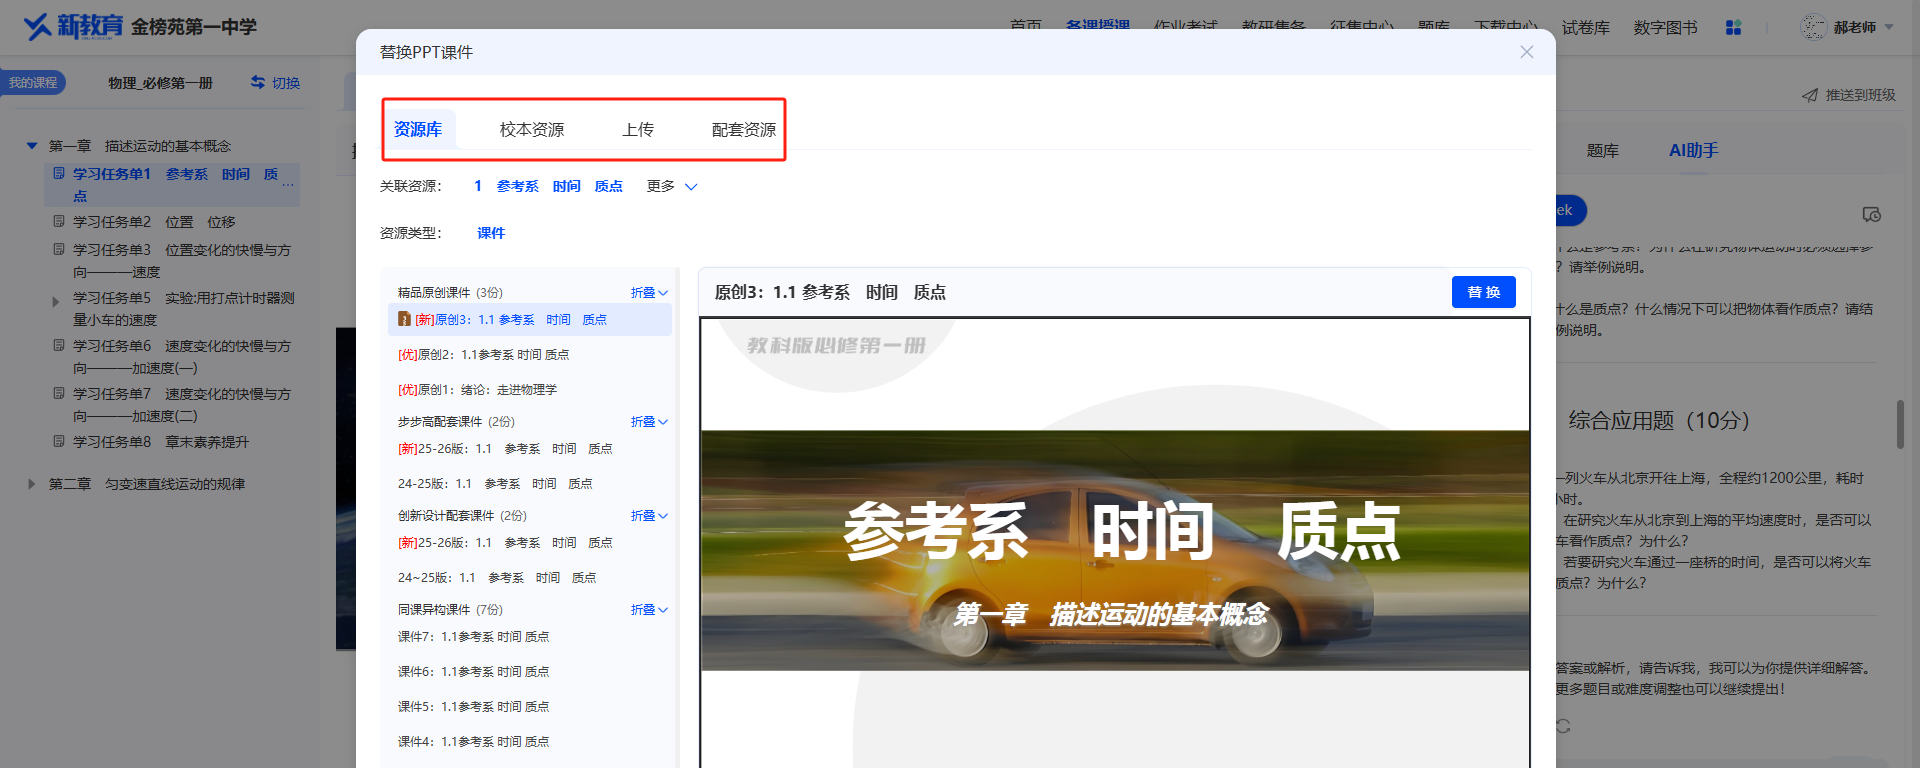Image resolution: width=1920 pixels, height=768 pixels.
Task: Open 学习任务单7 加速度(二)
Action: click(182, 405)
